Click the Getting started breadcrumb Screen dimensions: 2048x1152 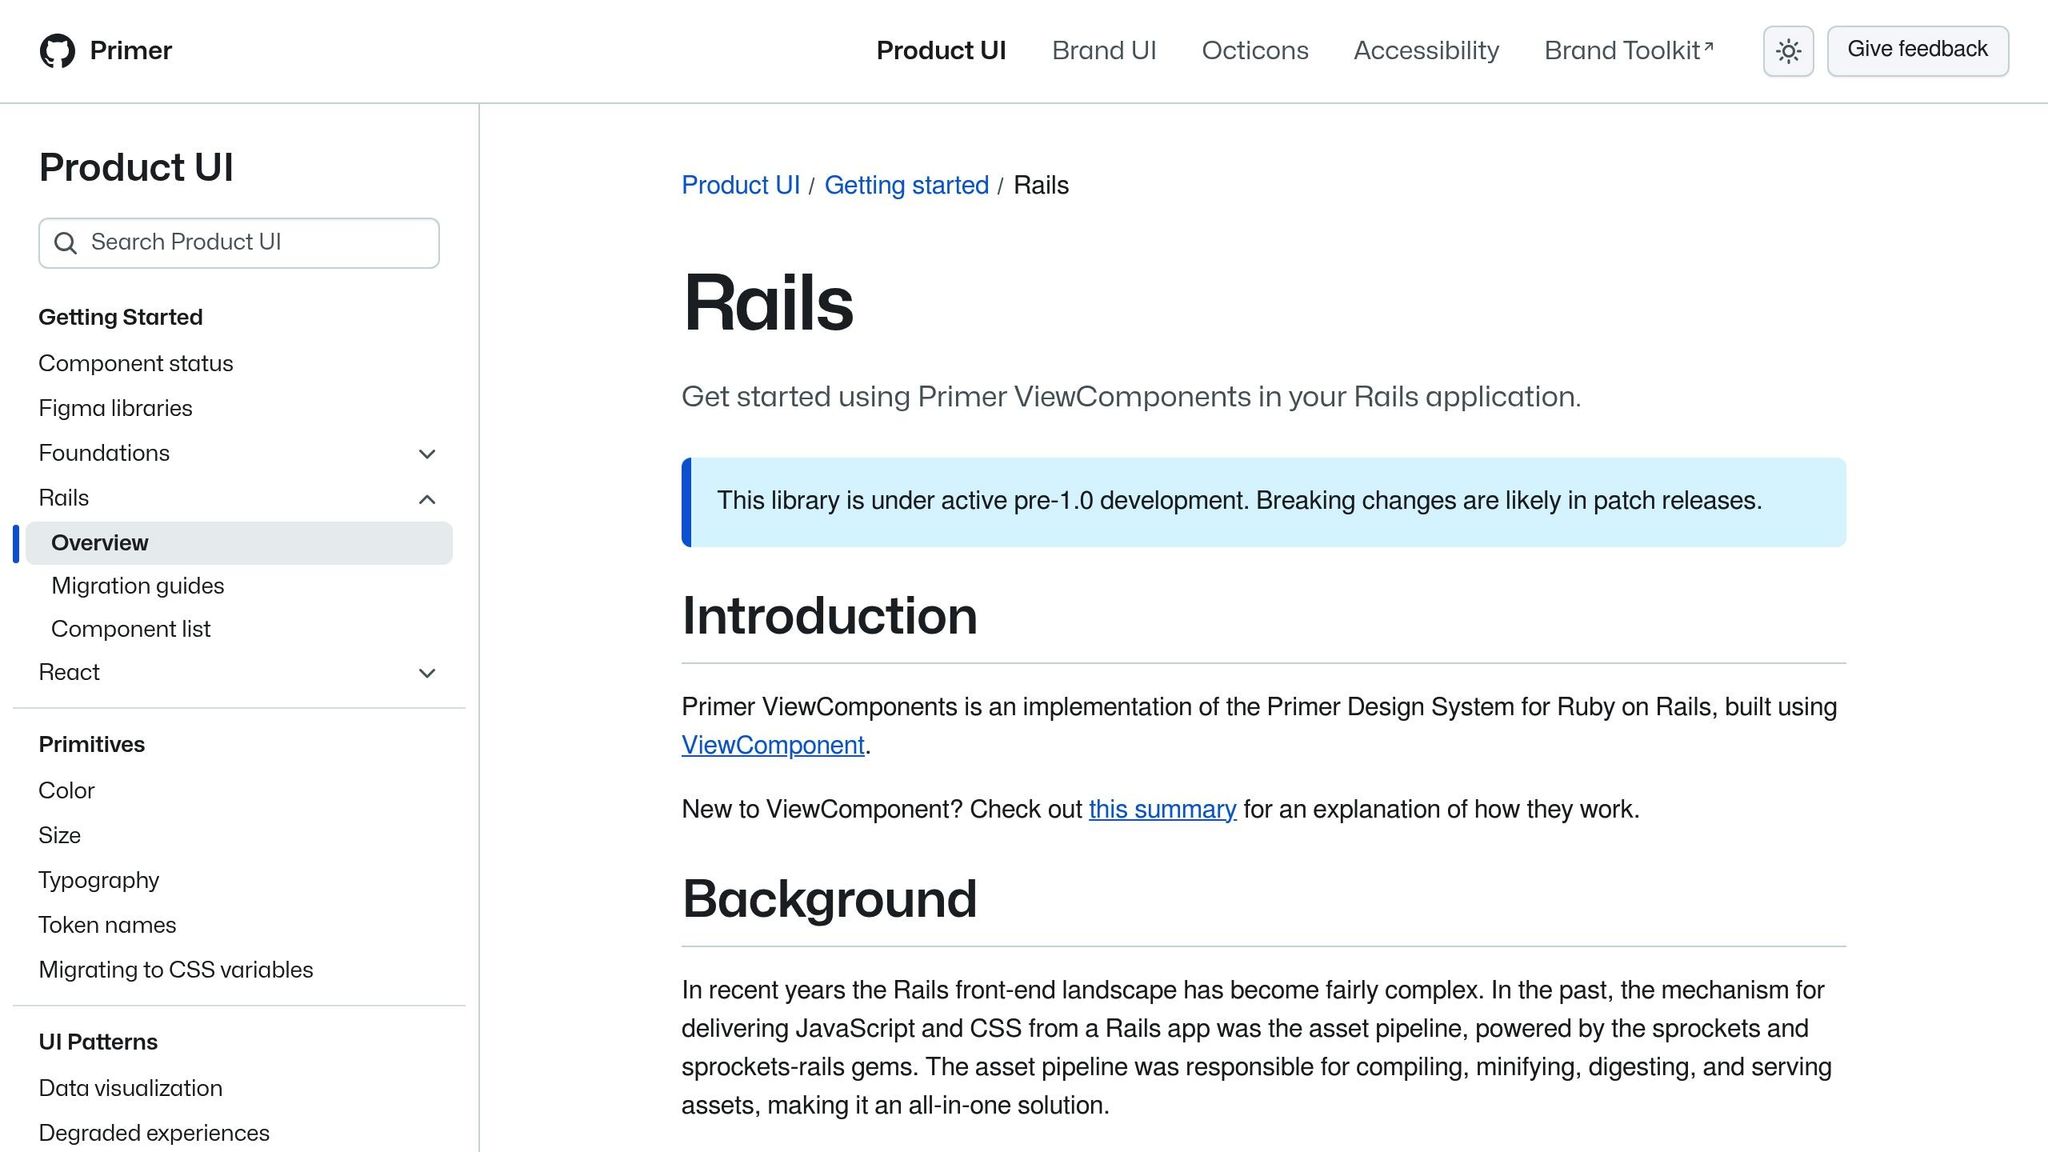[906, 185]
